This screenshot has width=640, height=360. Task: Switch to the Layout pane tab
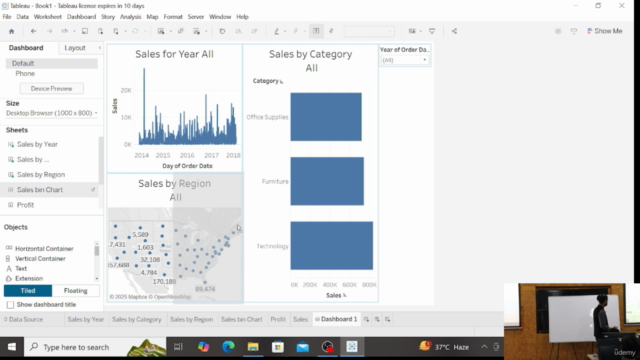pyautogui.click(x=75, y=48)
